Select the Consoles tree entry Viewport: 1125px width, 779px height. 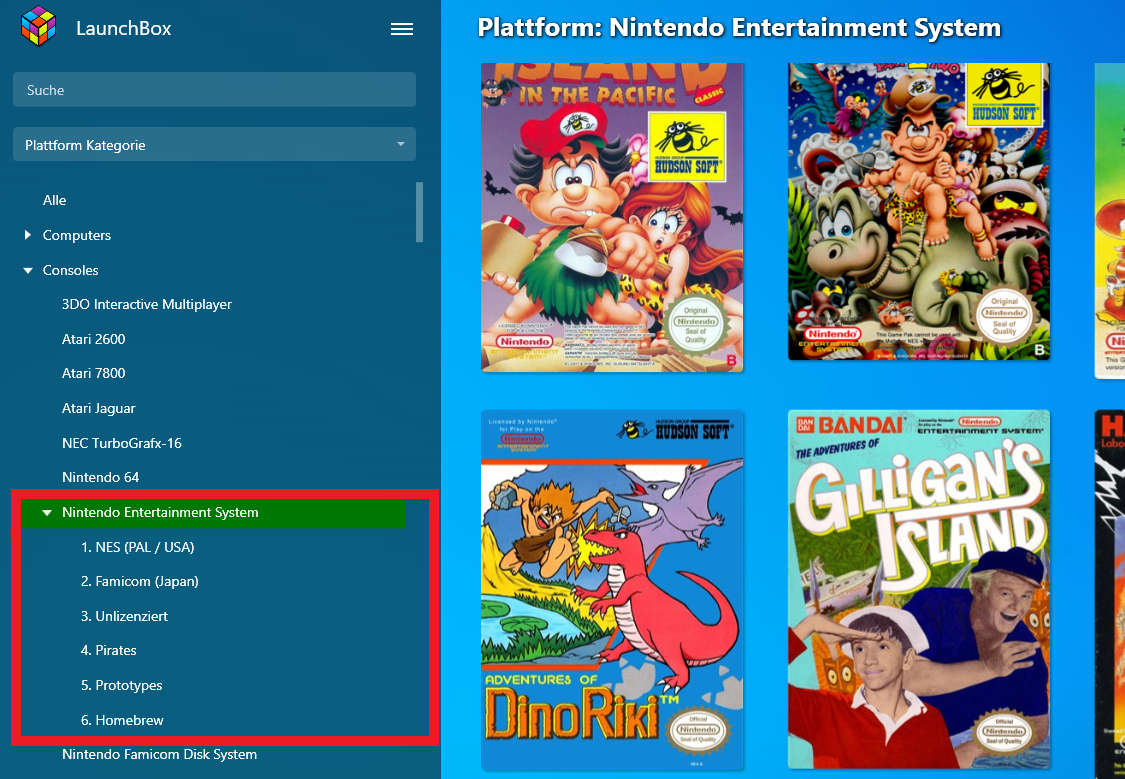pyautogui.click(x=70, y=270)
